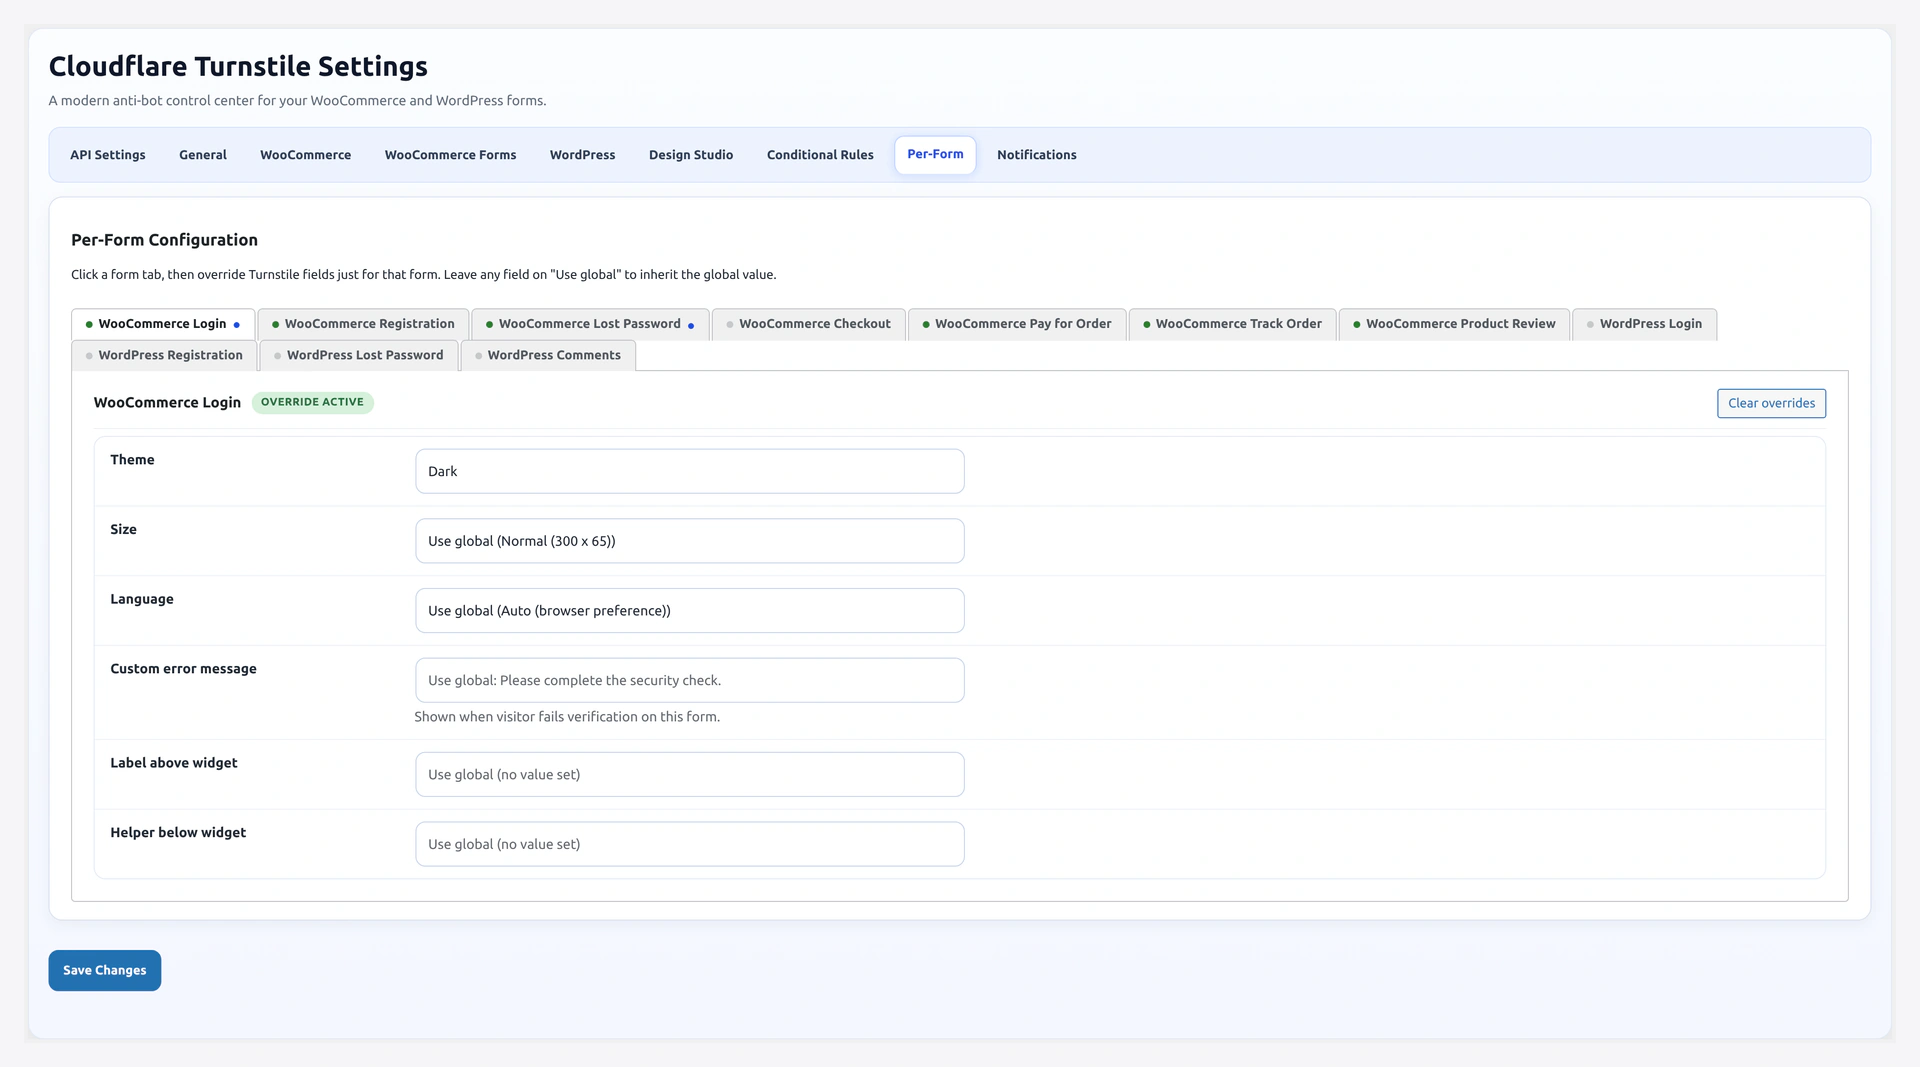Click the Theme field label
1920x1067 pixels.
pos(132,460)
